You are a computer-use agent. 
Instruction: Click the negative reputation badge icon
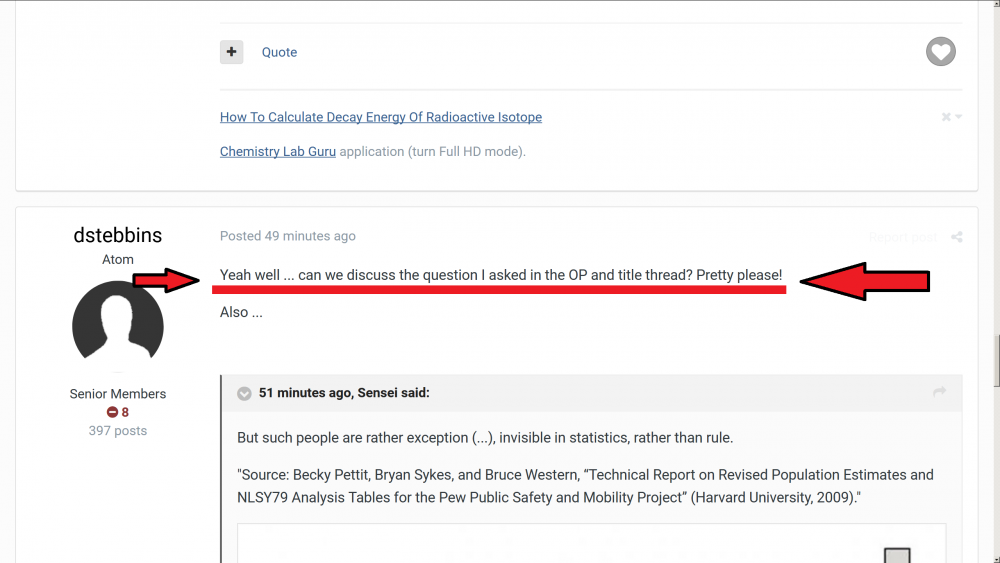[x=112, y=412]
